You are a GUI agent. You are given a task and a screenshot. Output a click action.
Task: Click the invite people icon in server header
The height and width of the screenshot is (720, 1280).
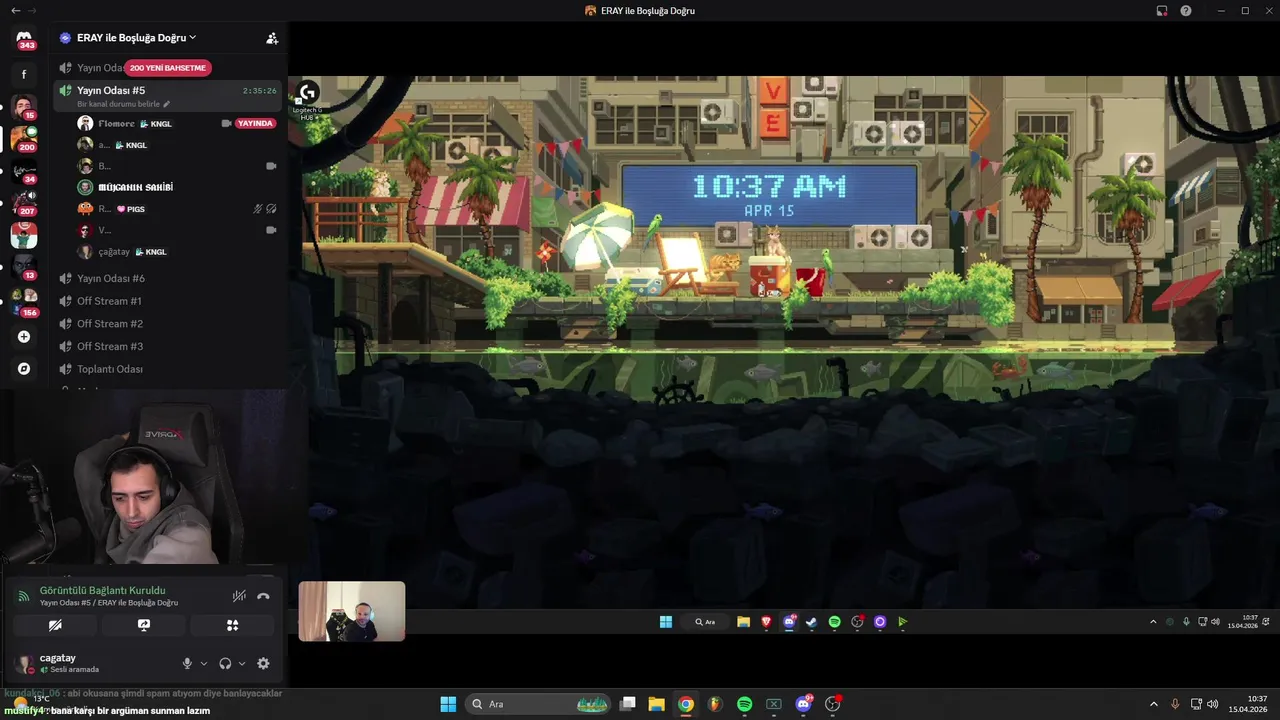271,38
